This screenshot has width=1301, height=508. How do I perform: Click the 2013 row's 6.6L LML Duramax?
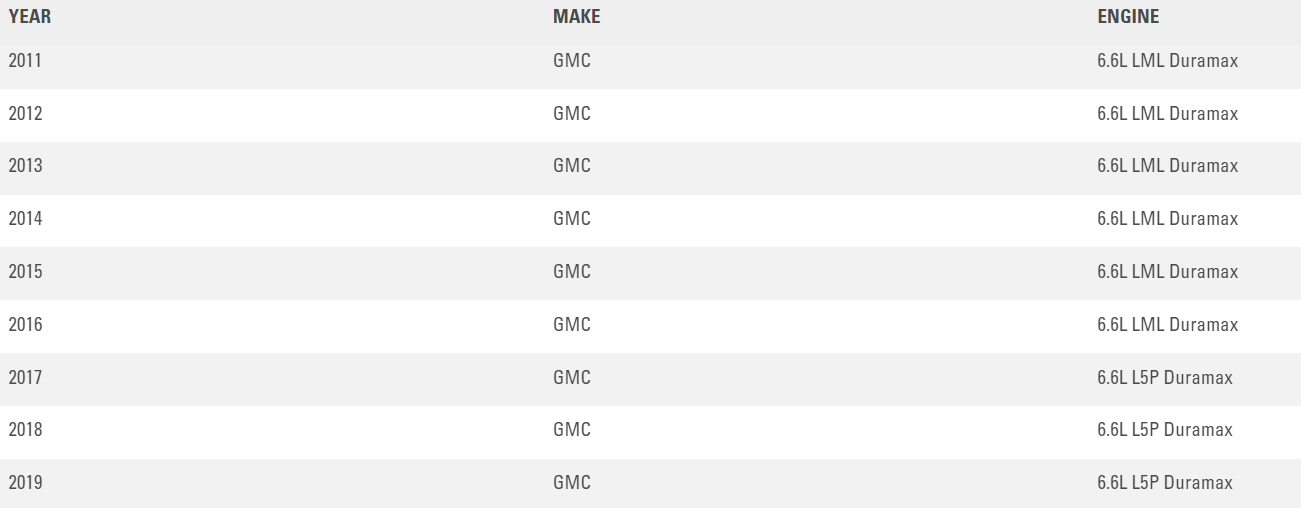[x=1167, y=166]
